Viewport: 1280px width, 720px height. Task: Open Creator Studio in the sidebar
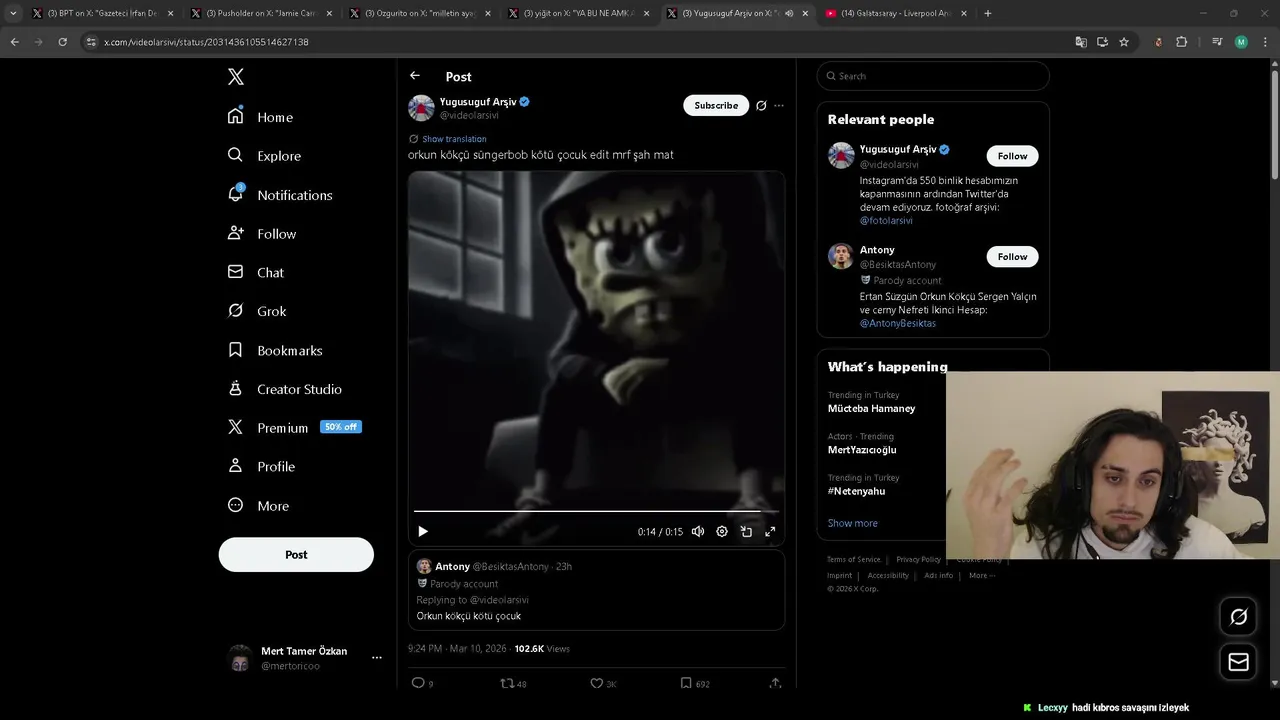pos(285,389)
